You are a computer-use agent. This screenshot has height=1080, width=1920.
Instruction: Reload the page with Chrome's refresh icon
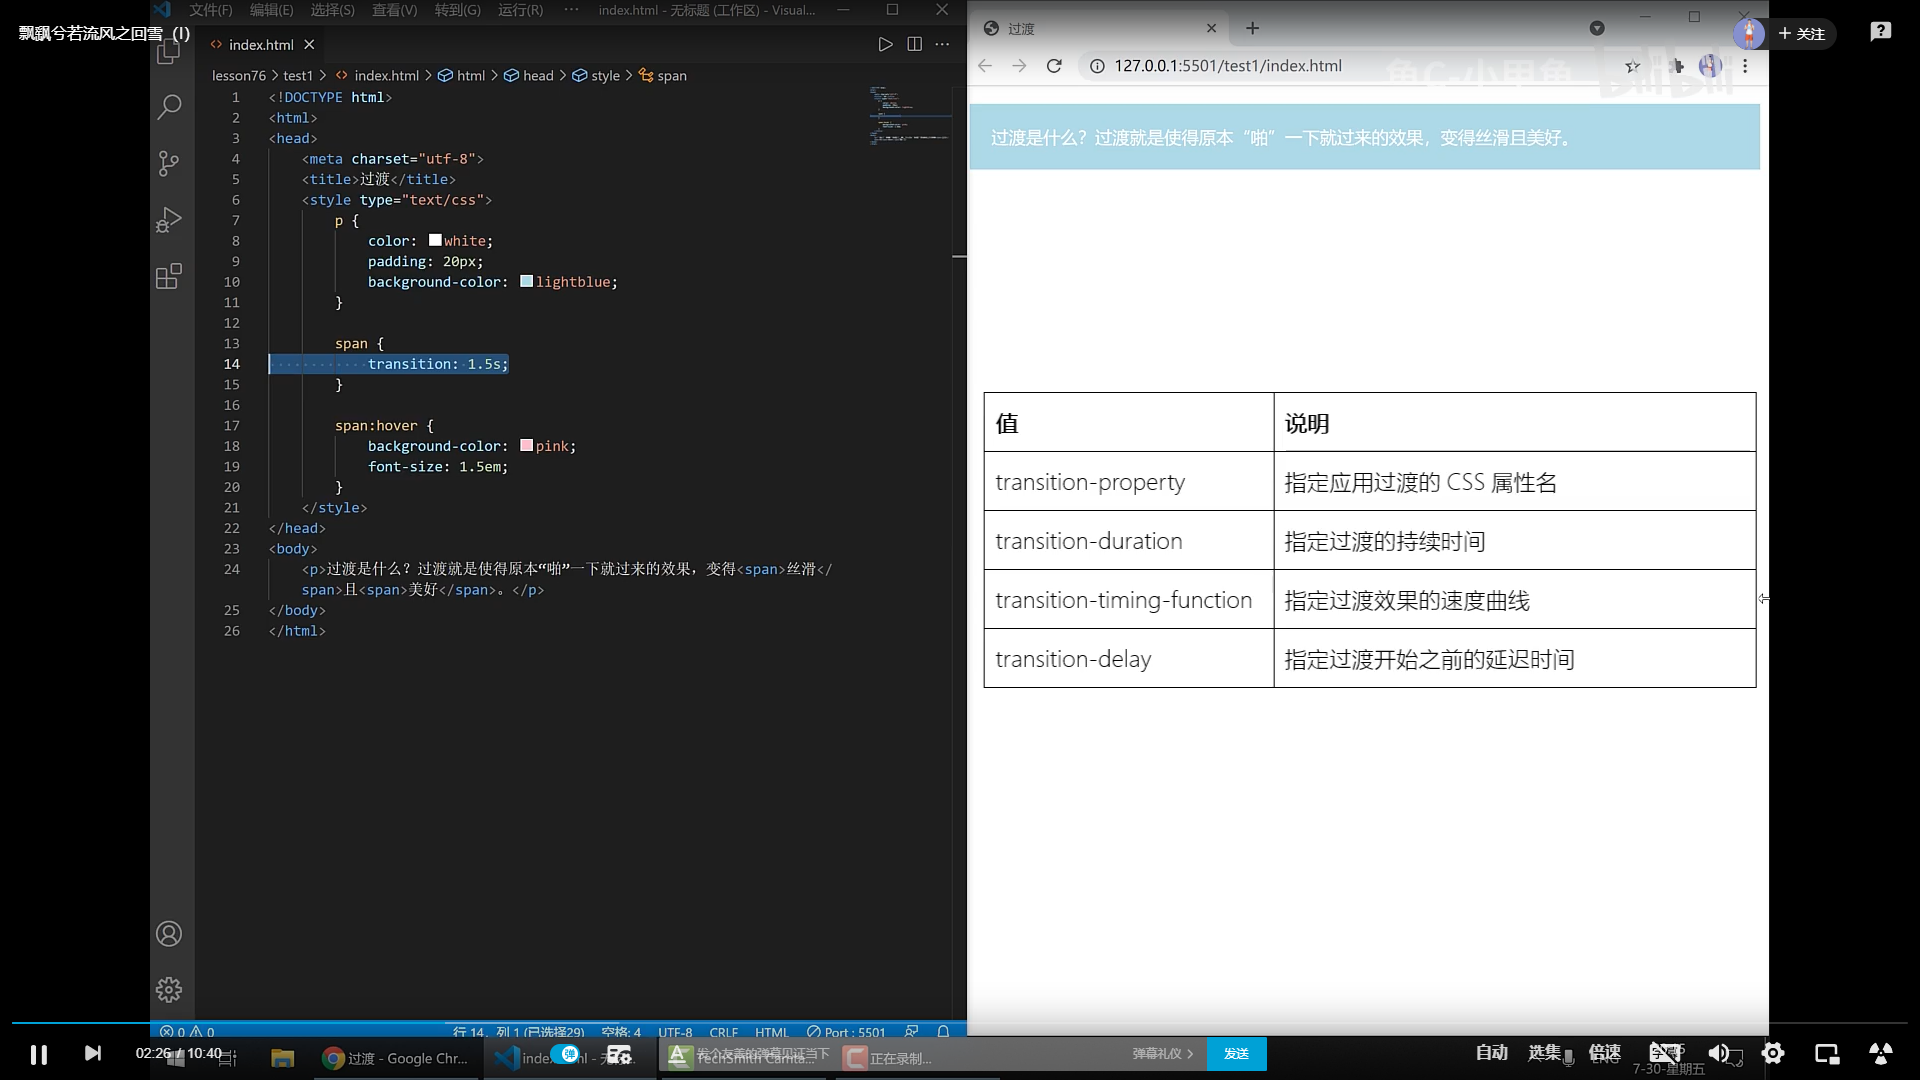1055,65
